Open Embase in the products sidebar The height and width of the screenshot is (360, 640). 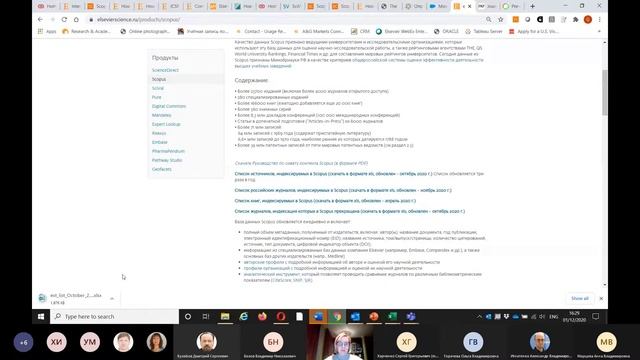pyautogui.click(x=160, y=142)
